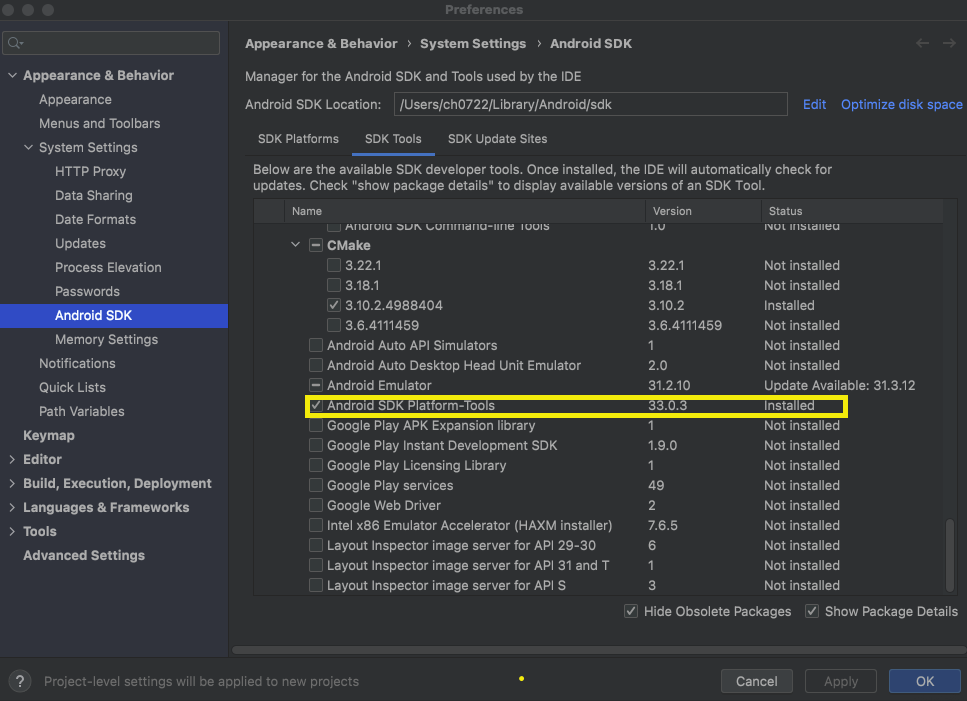Toggle the Android Emulator checkbox
The width and height of the screenshot is (967, 701).
(316, 385)
